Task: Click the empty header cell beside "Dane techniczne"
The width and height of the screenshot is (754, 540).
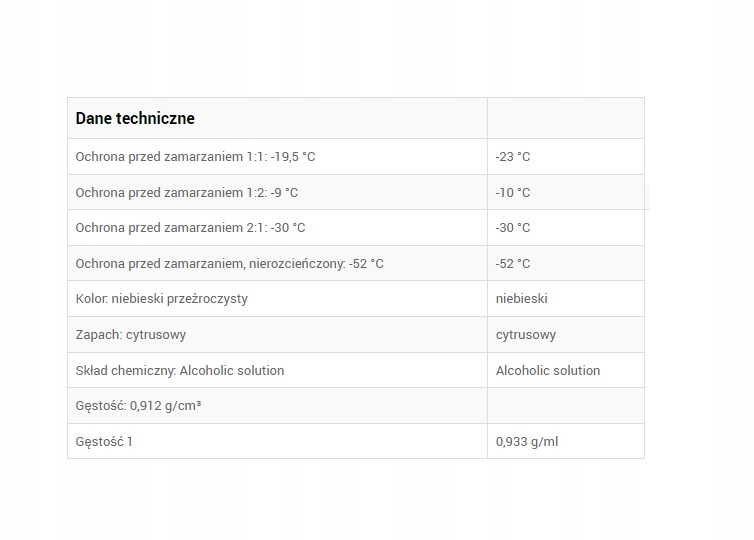Action: (565, 118)
